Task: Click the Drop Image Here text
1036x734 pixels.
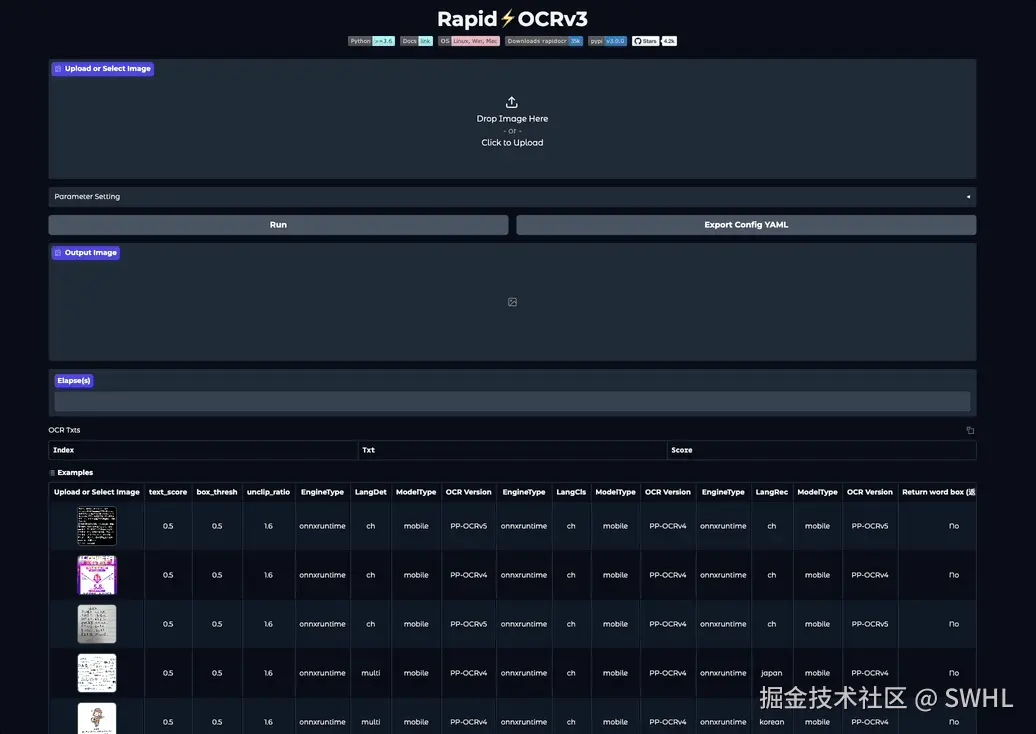Action: coord(512,119)
